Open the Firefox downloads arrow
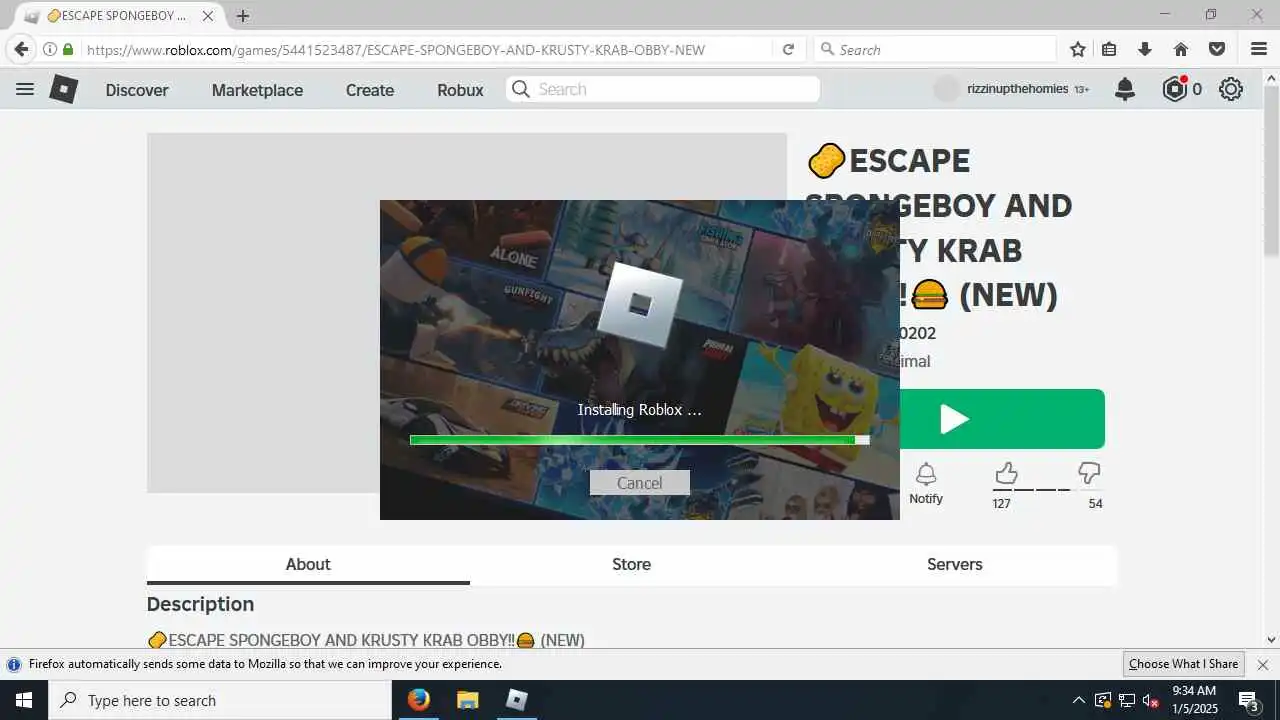Screen dimensions: 1280x720 [1145, 49]
